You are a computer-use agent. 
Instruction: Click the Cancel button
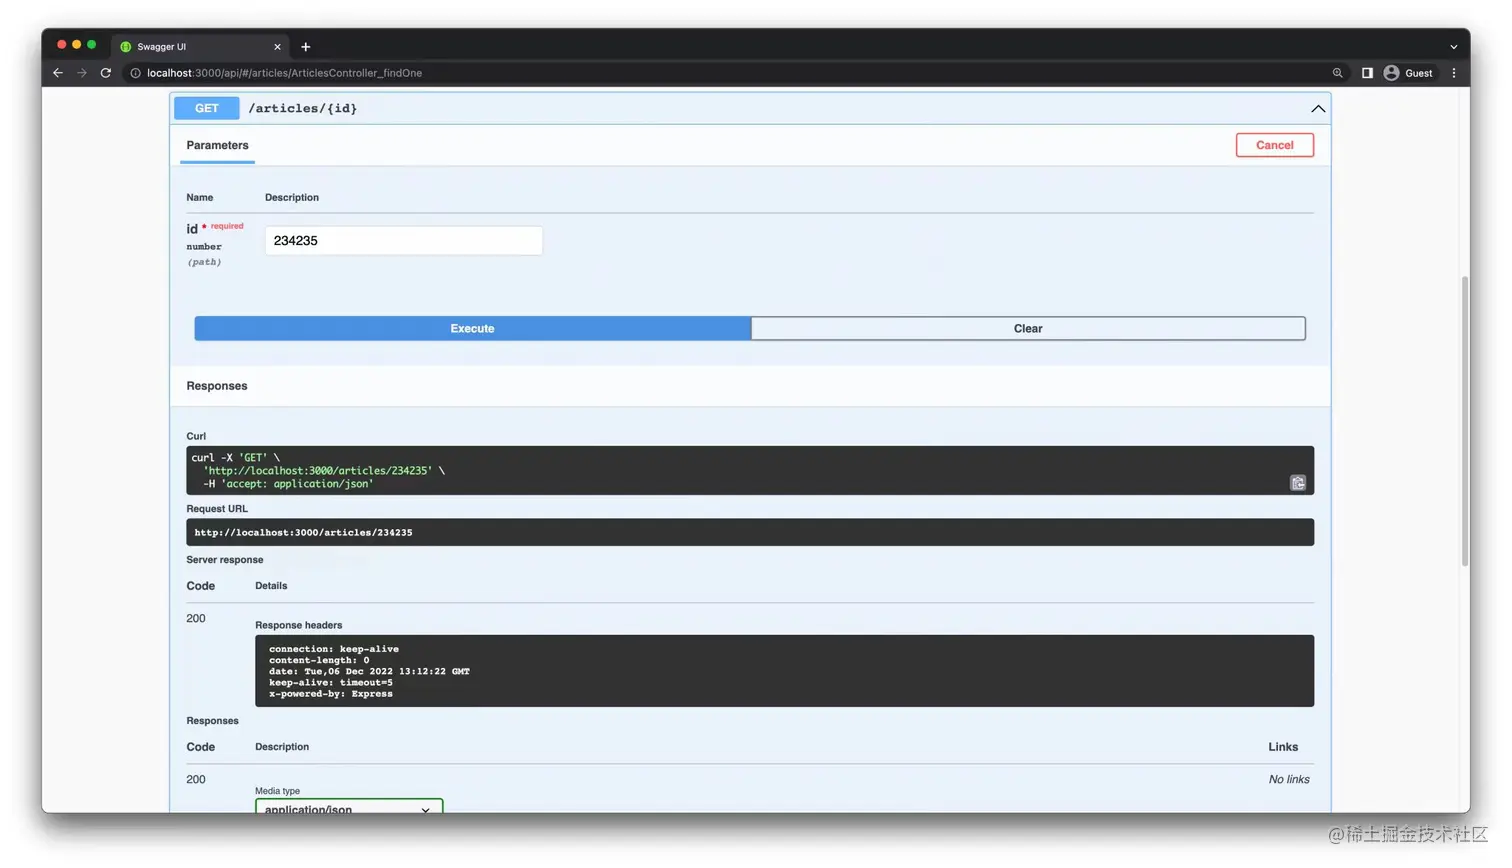1275,145
